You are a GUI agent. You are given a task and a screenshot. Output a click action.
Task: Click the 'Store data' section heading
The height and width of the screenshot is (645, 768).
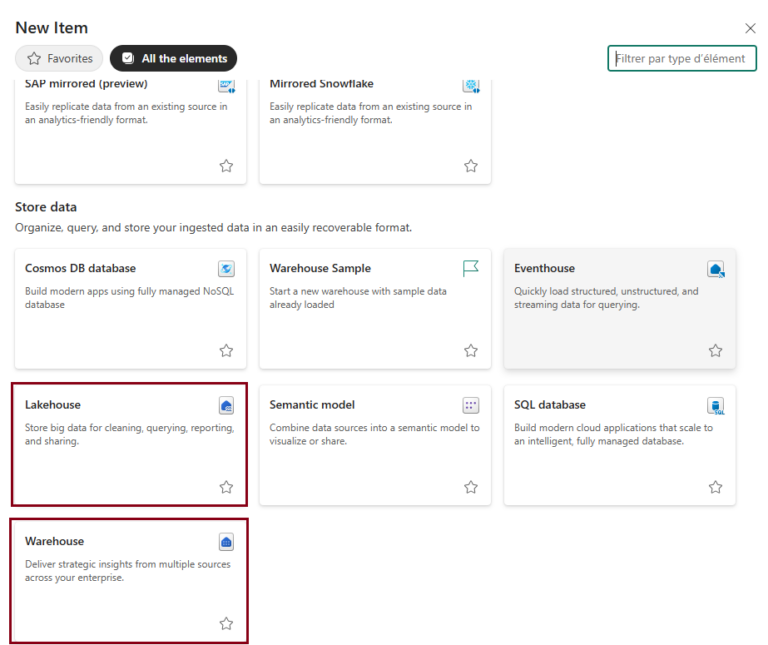point(46,207)
